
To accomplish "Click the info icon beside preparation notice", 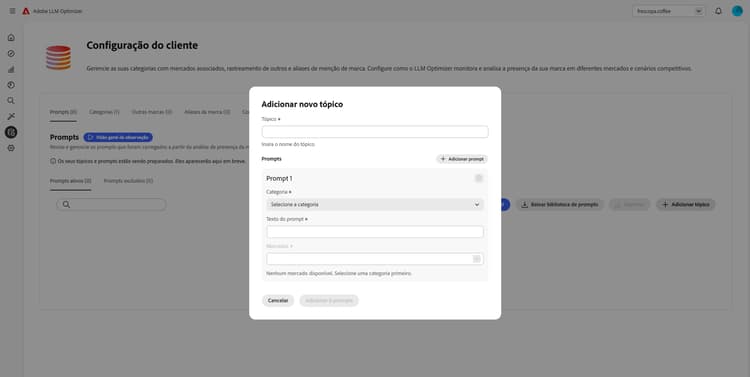I will (x=53, y=161).
